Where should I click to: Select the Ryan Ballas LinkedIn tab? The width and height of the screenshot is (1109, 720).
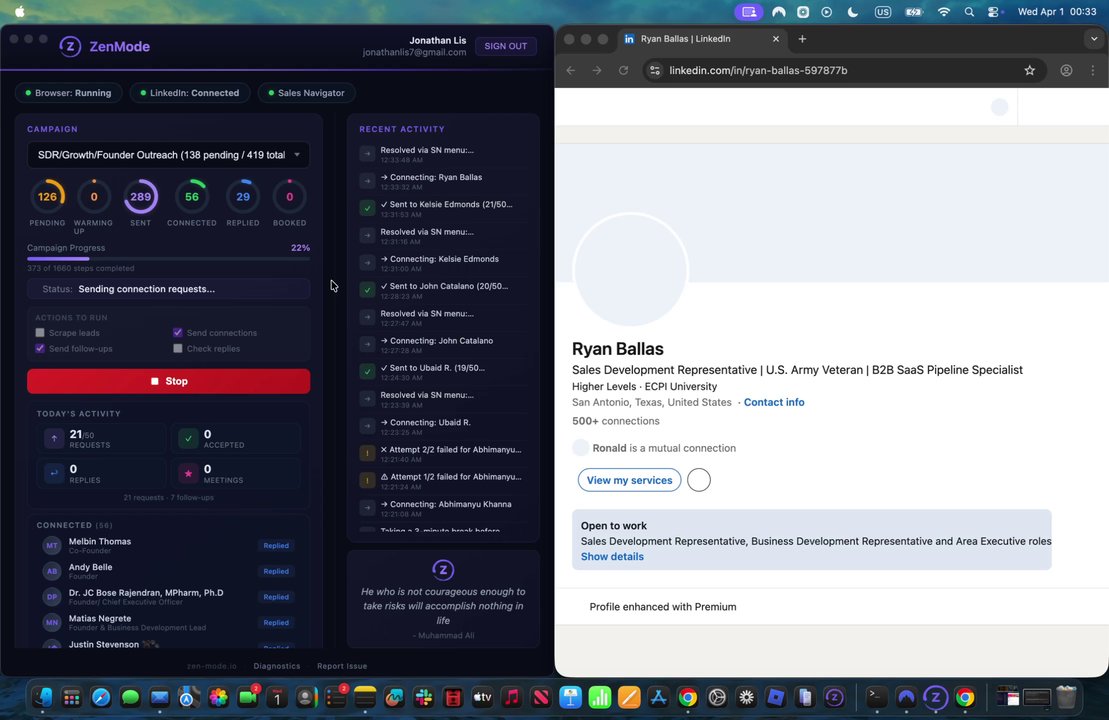tap(700, 39)
